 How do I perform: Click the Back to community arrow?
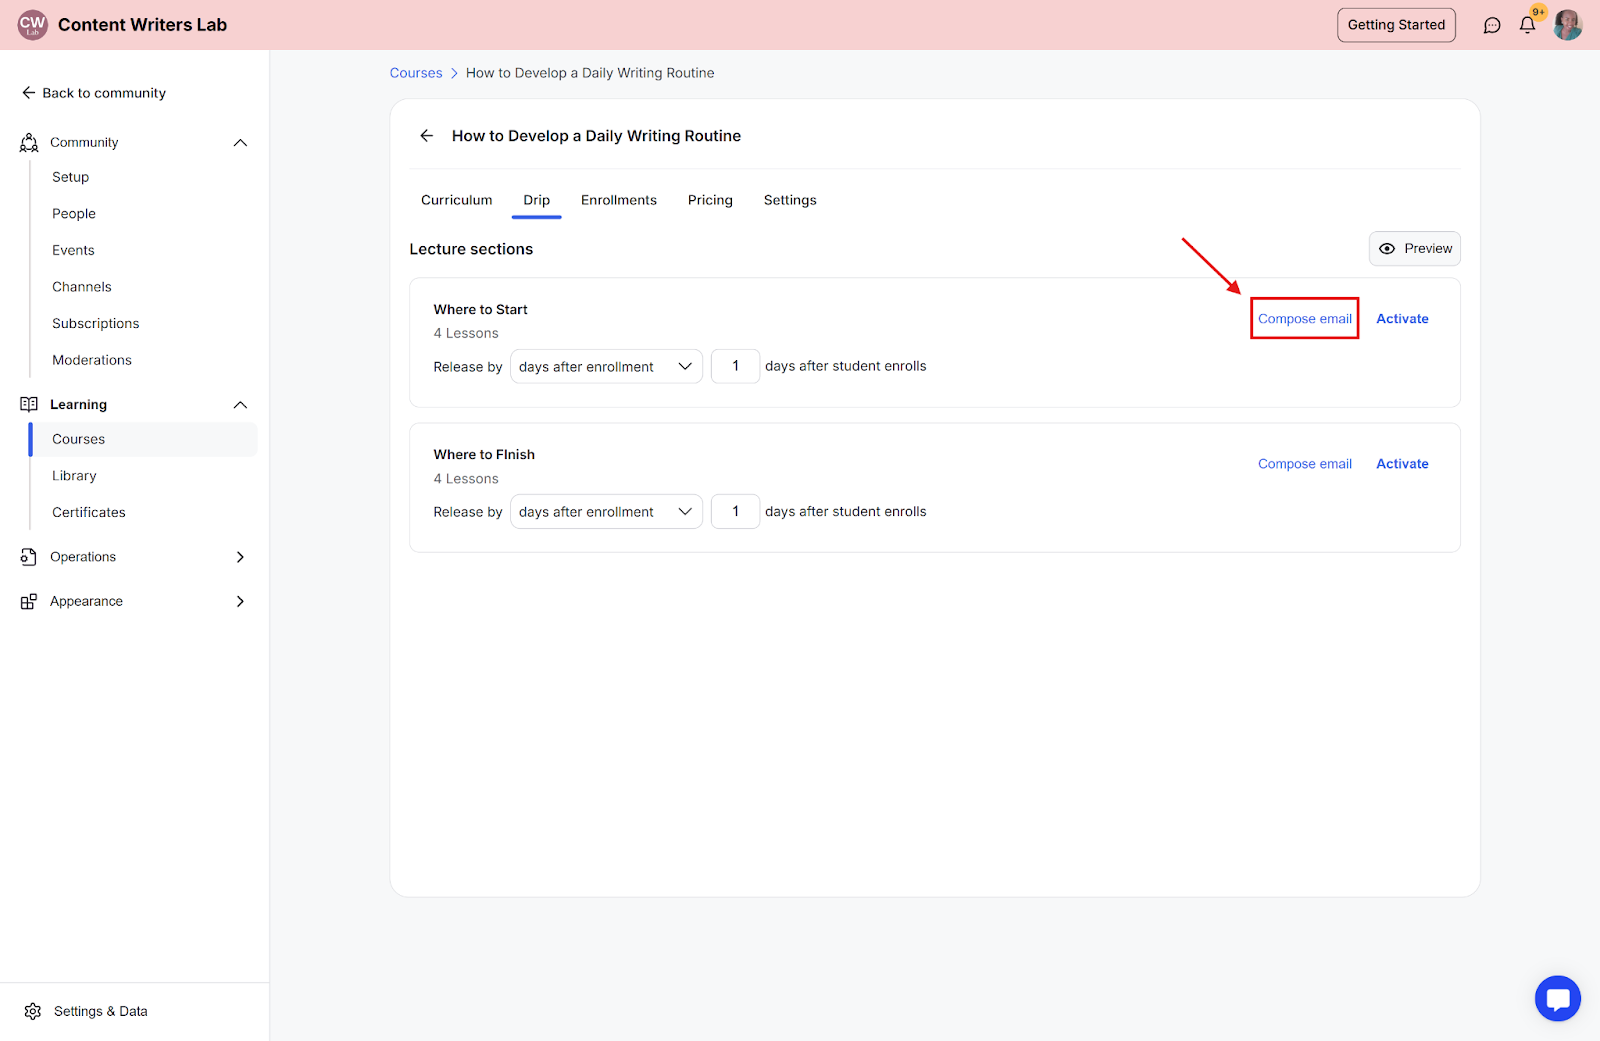[29, 93]
